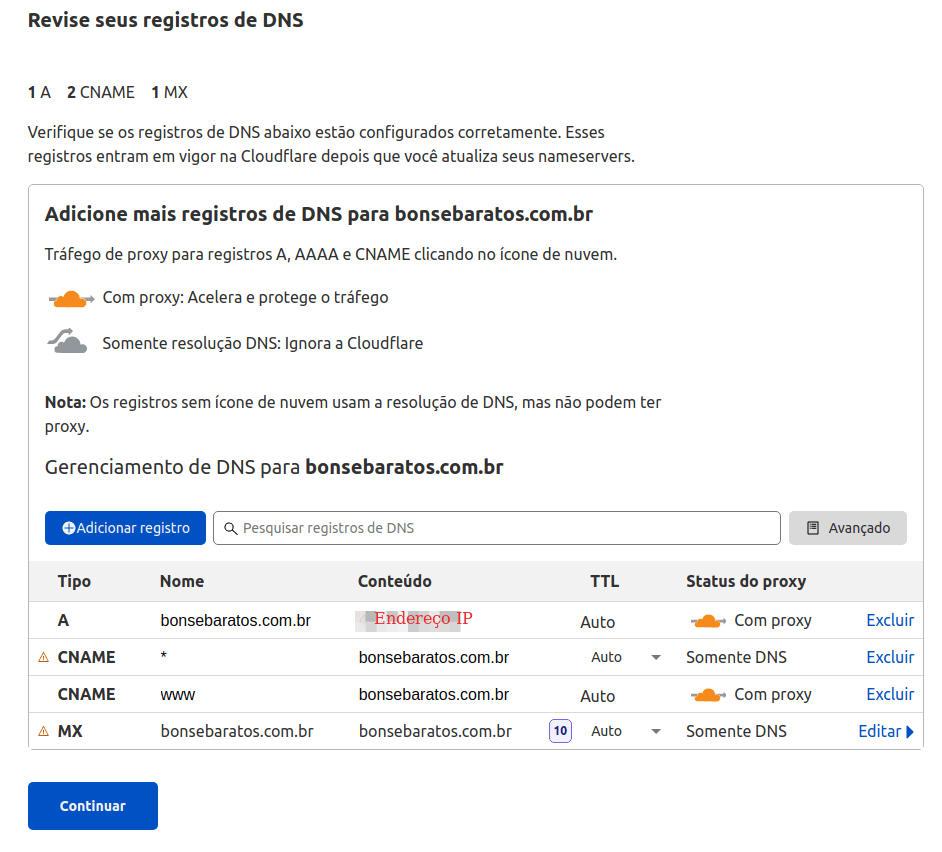942x852 pixels.
Task: Click the plus icon in Adicionar registro
Action: pyautogui.click(x=68, y=528)
